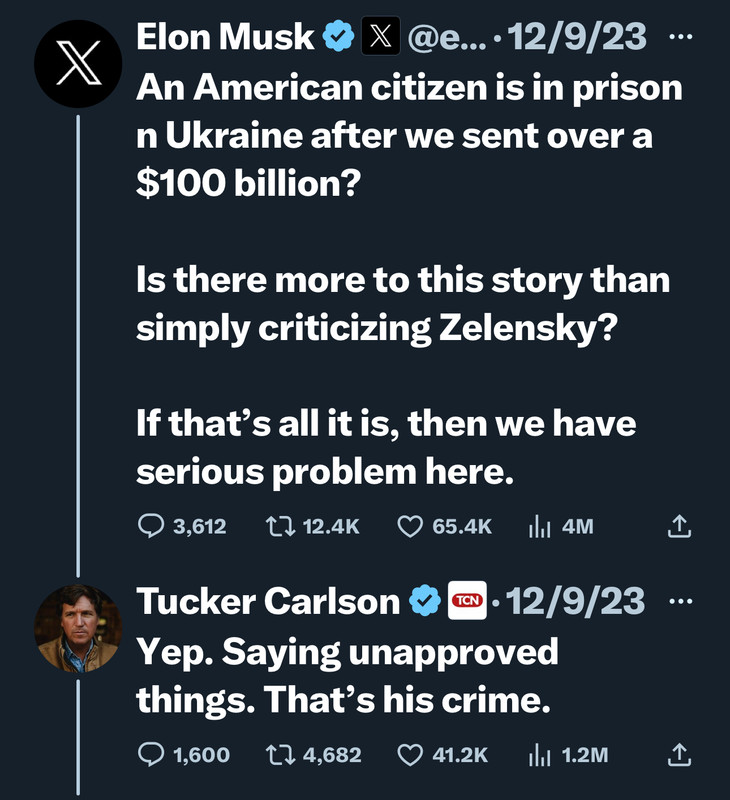Open Tucker Carlson's profile photo

tap(78, 626)
